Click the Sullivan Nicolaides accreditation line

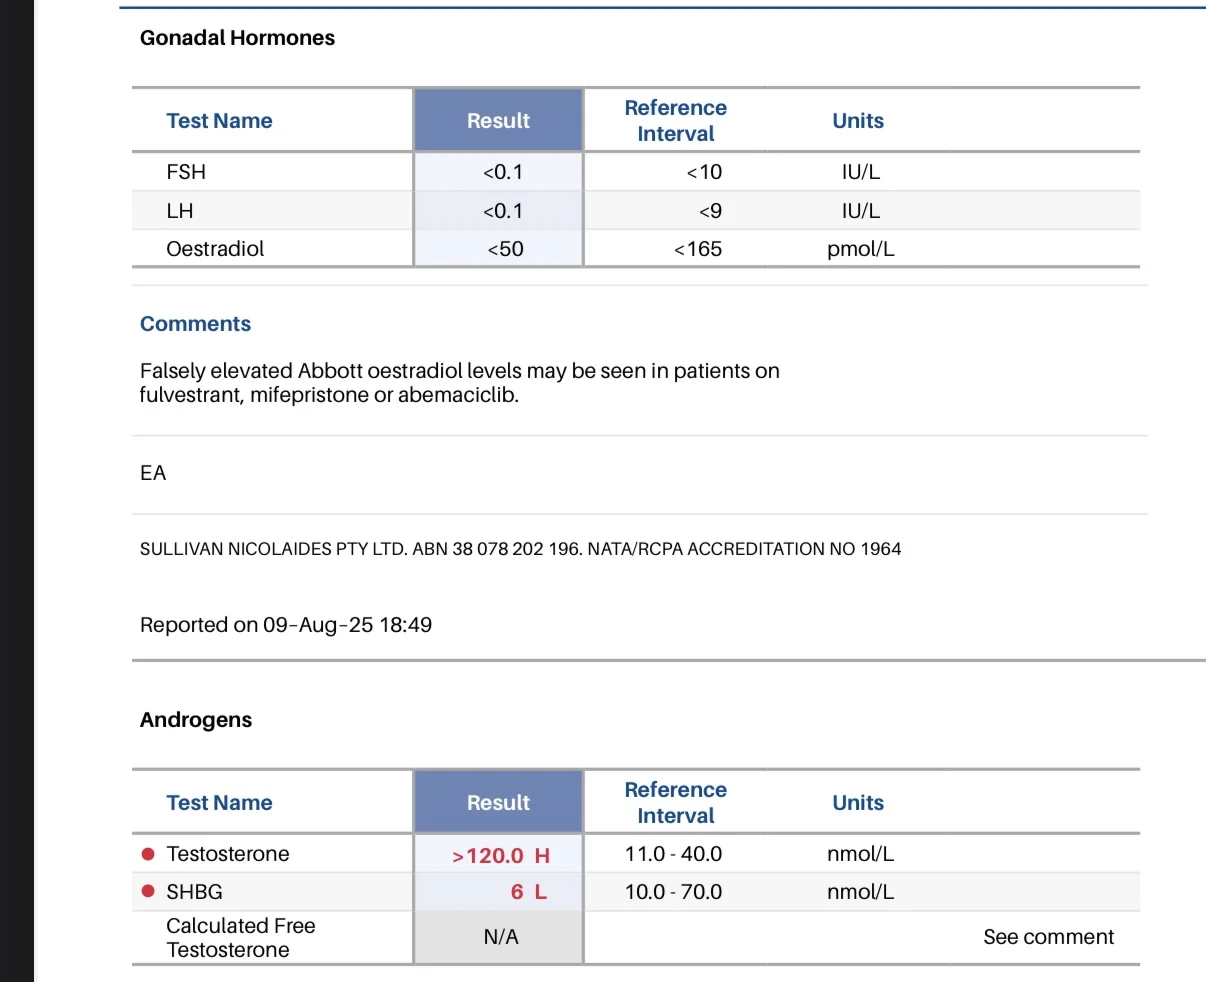click(520, 549)
